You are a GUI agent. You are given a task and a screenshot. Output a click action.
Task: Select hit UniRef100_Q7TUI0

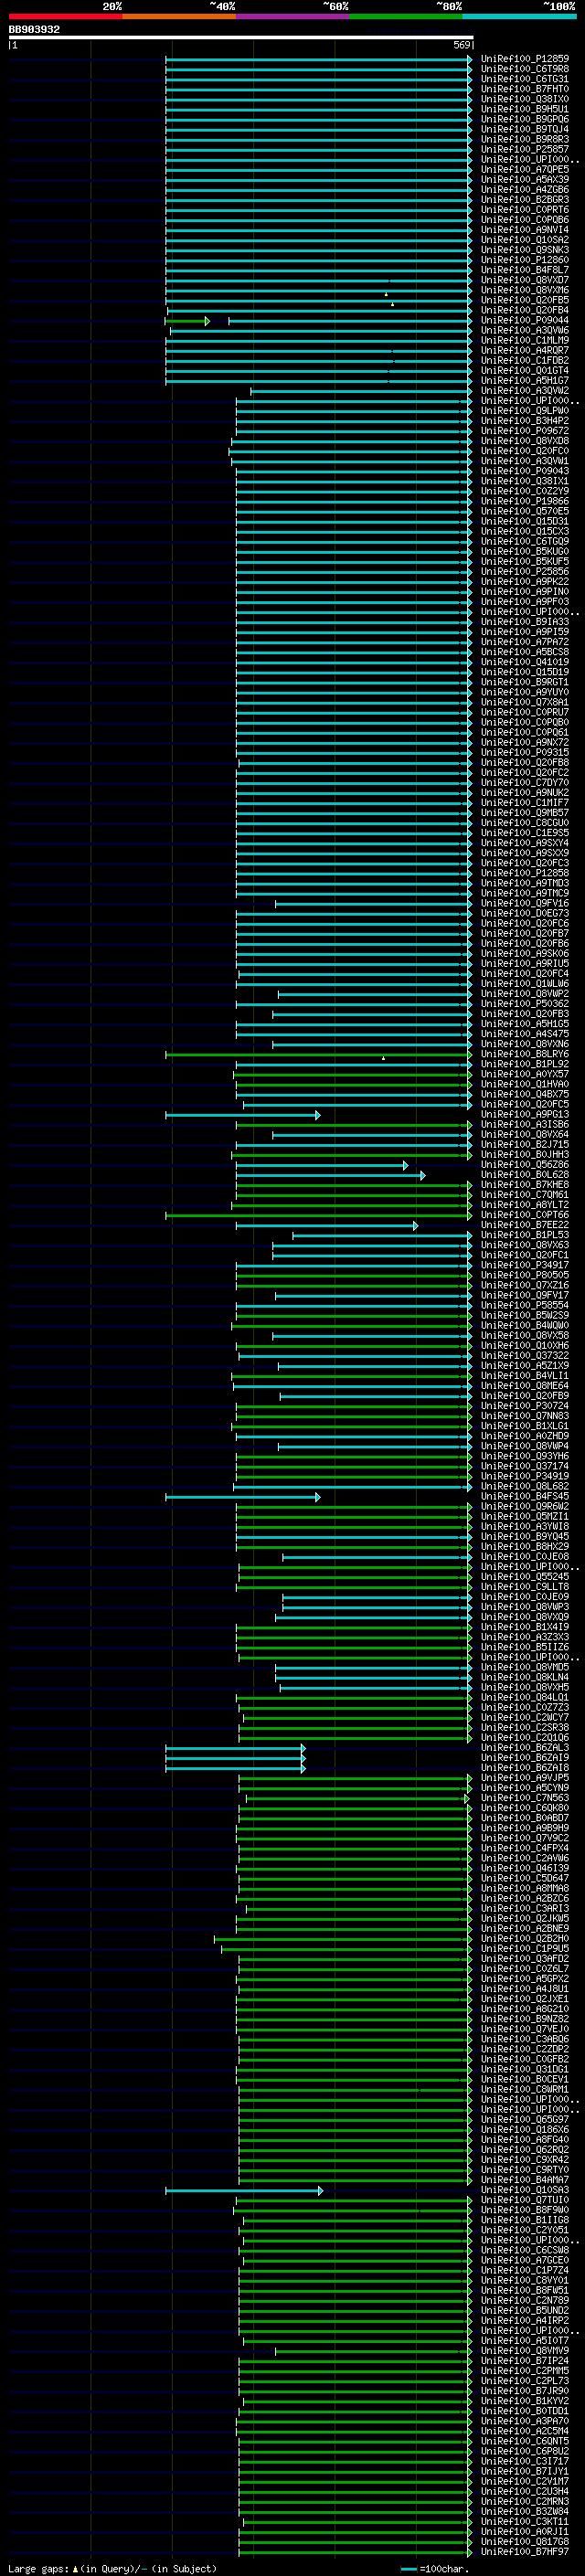point(524,2199)
